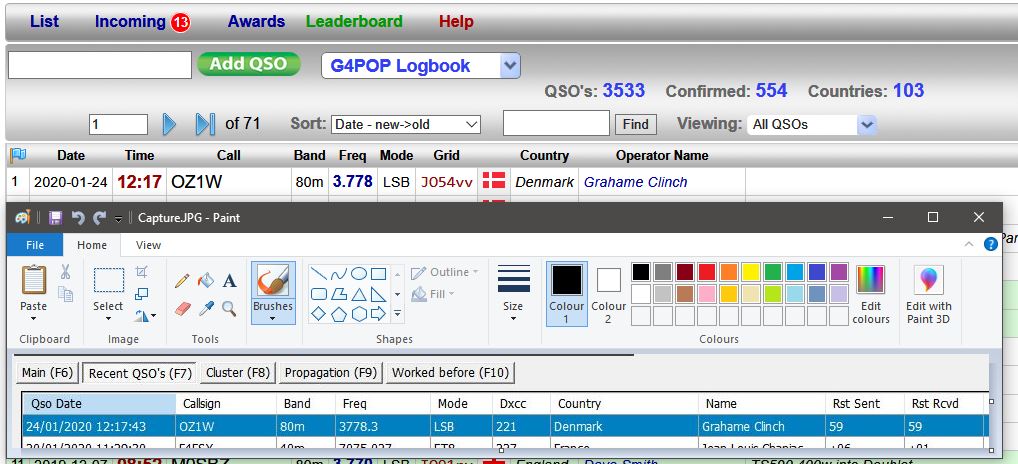
Task: Click the Save icon in Paint title bar
Action: tap(56, 217)
